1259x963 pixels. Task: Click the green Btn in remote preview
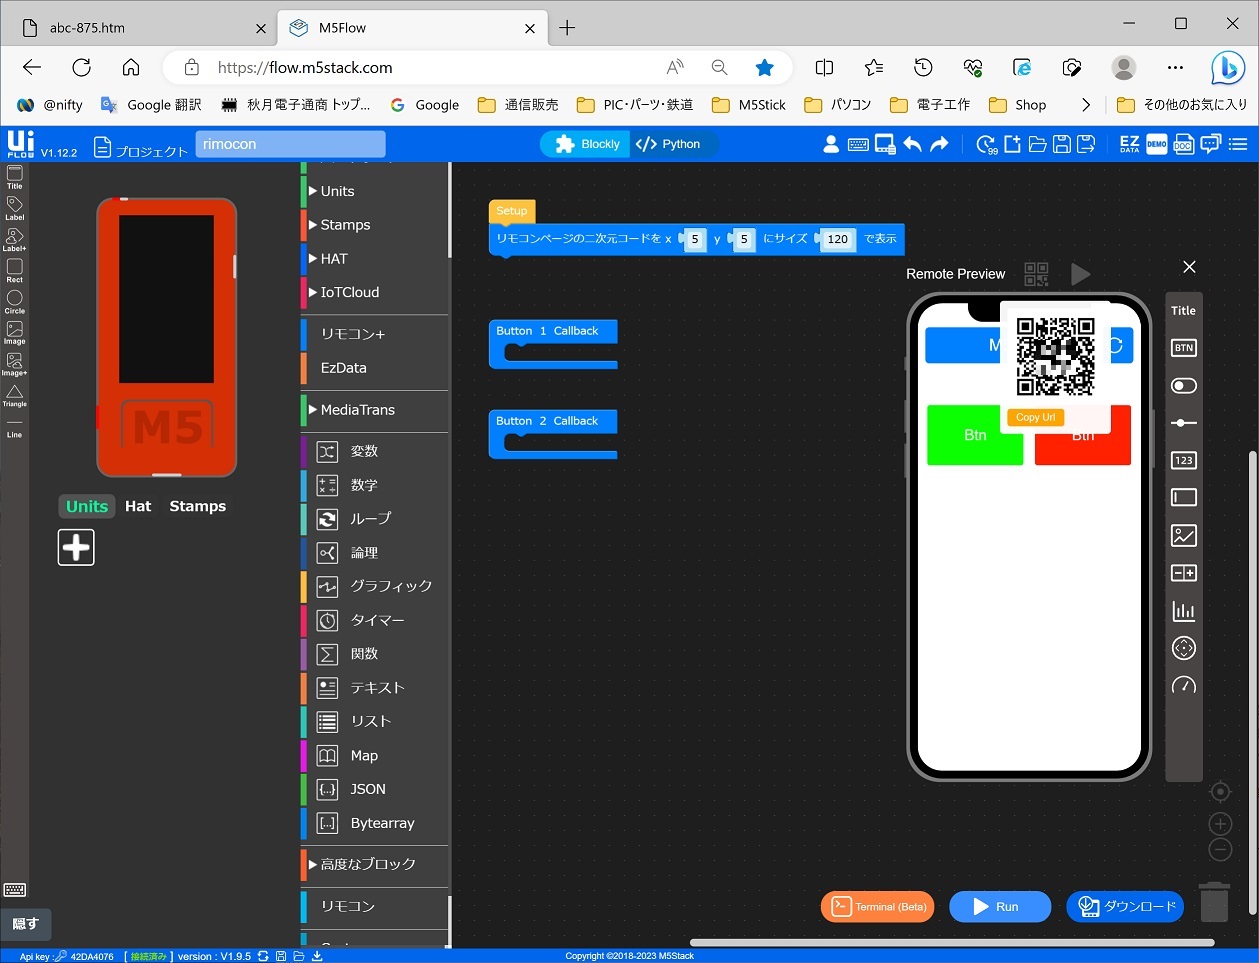(975, 435)
